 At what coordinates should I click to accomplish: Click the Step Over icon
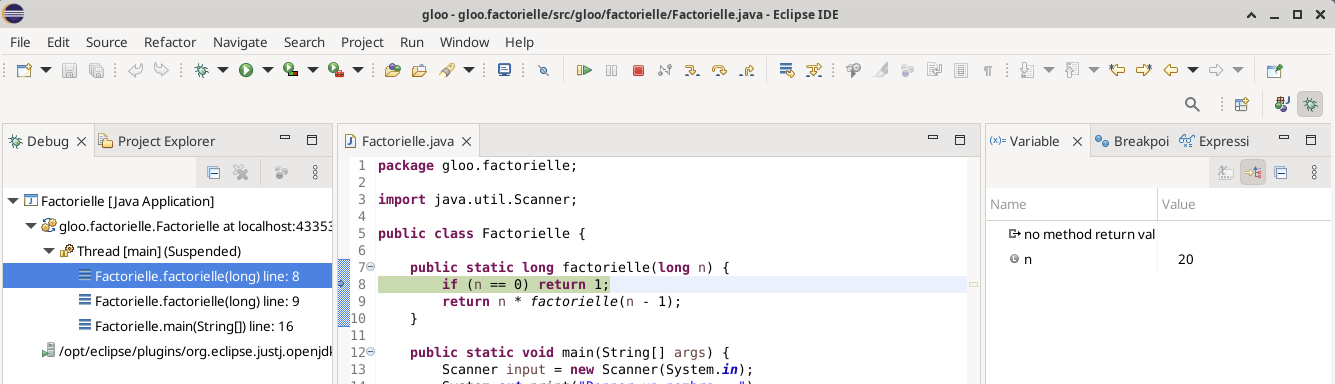point(719,71)
